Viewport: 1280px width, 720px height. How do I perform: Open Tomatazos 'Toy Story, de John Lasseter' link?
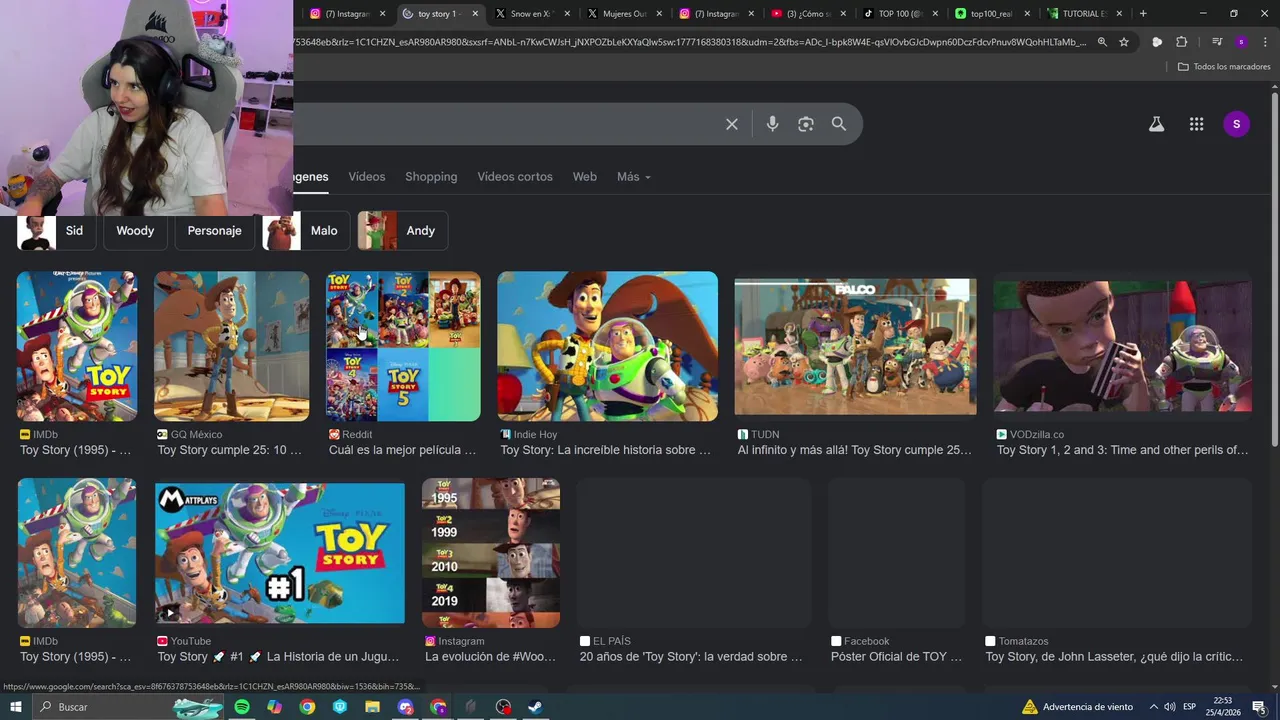(x=1114, y=657)
